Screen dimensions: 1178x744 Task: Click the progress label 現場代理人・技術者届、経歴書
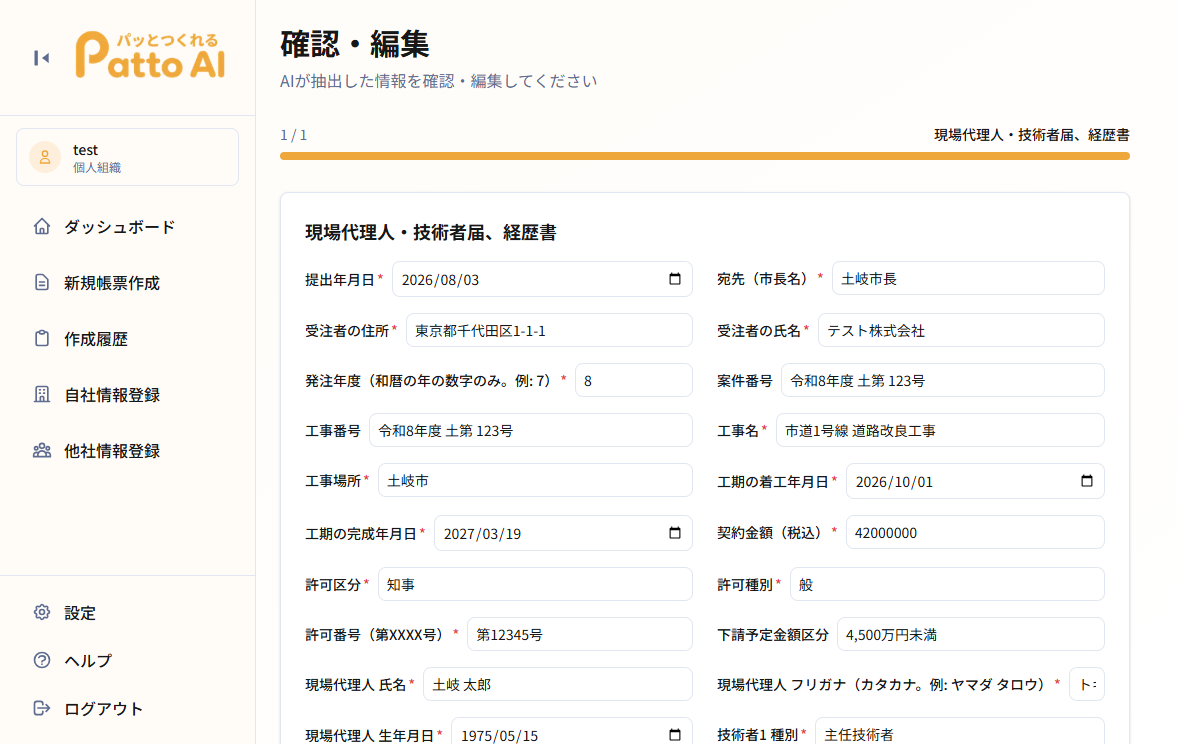[1032, 135]
